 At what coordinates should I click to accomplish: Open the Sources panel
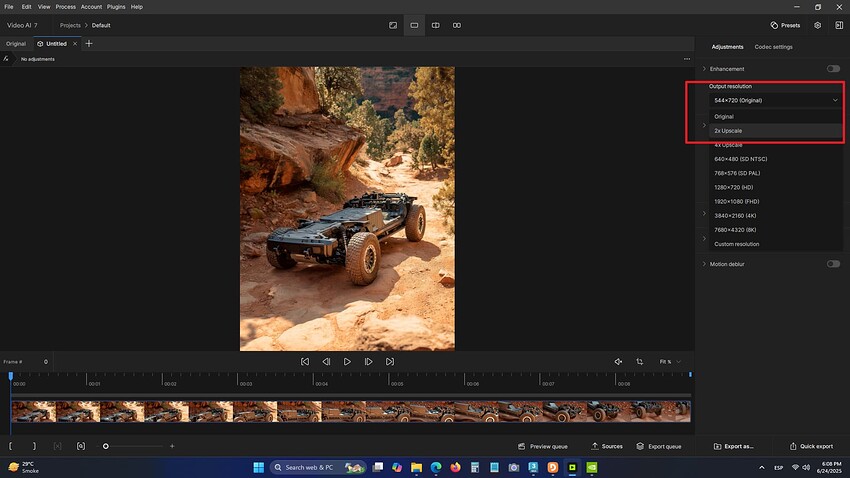607,446
